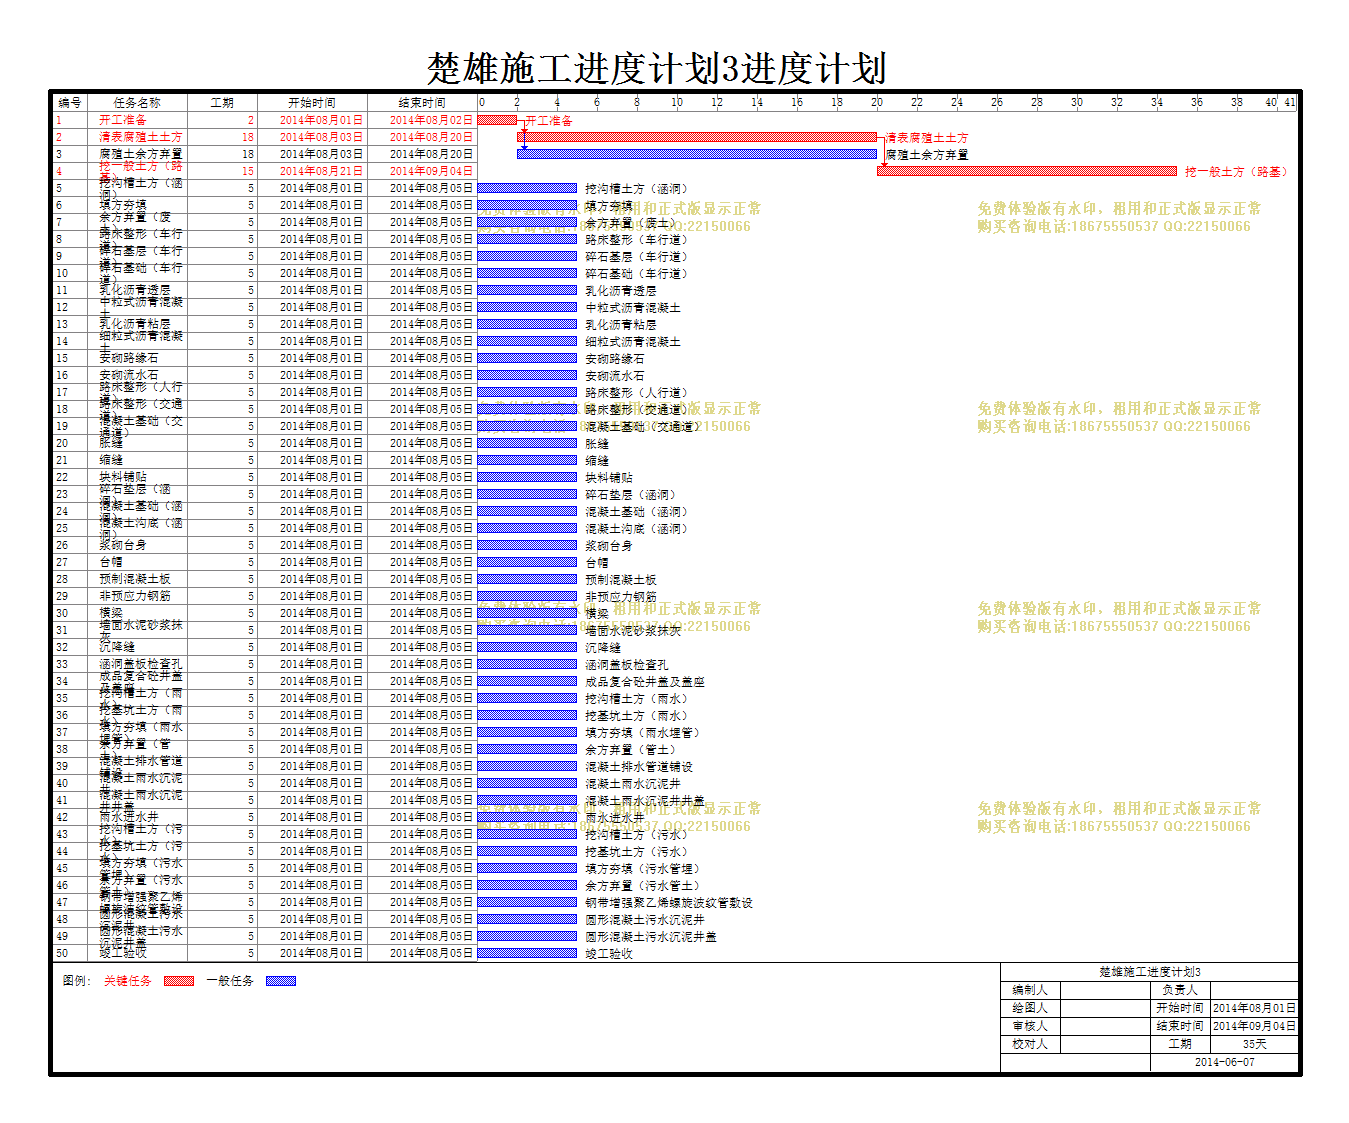Click the 负责人 field in title block

1254,990
